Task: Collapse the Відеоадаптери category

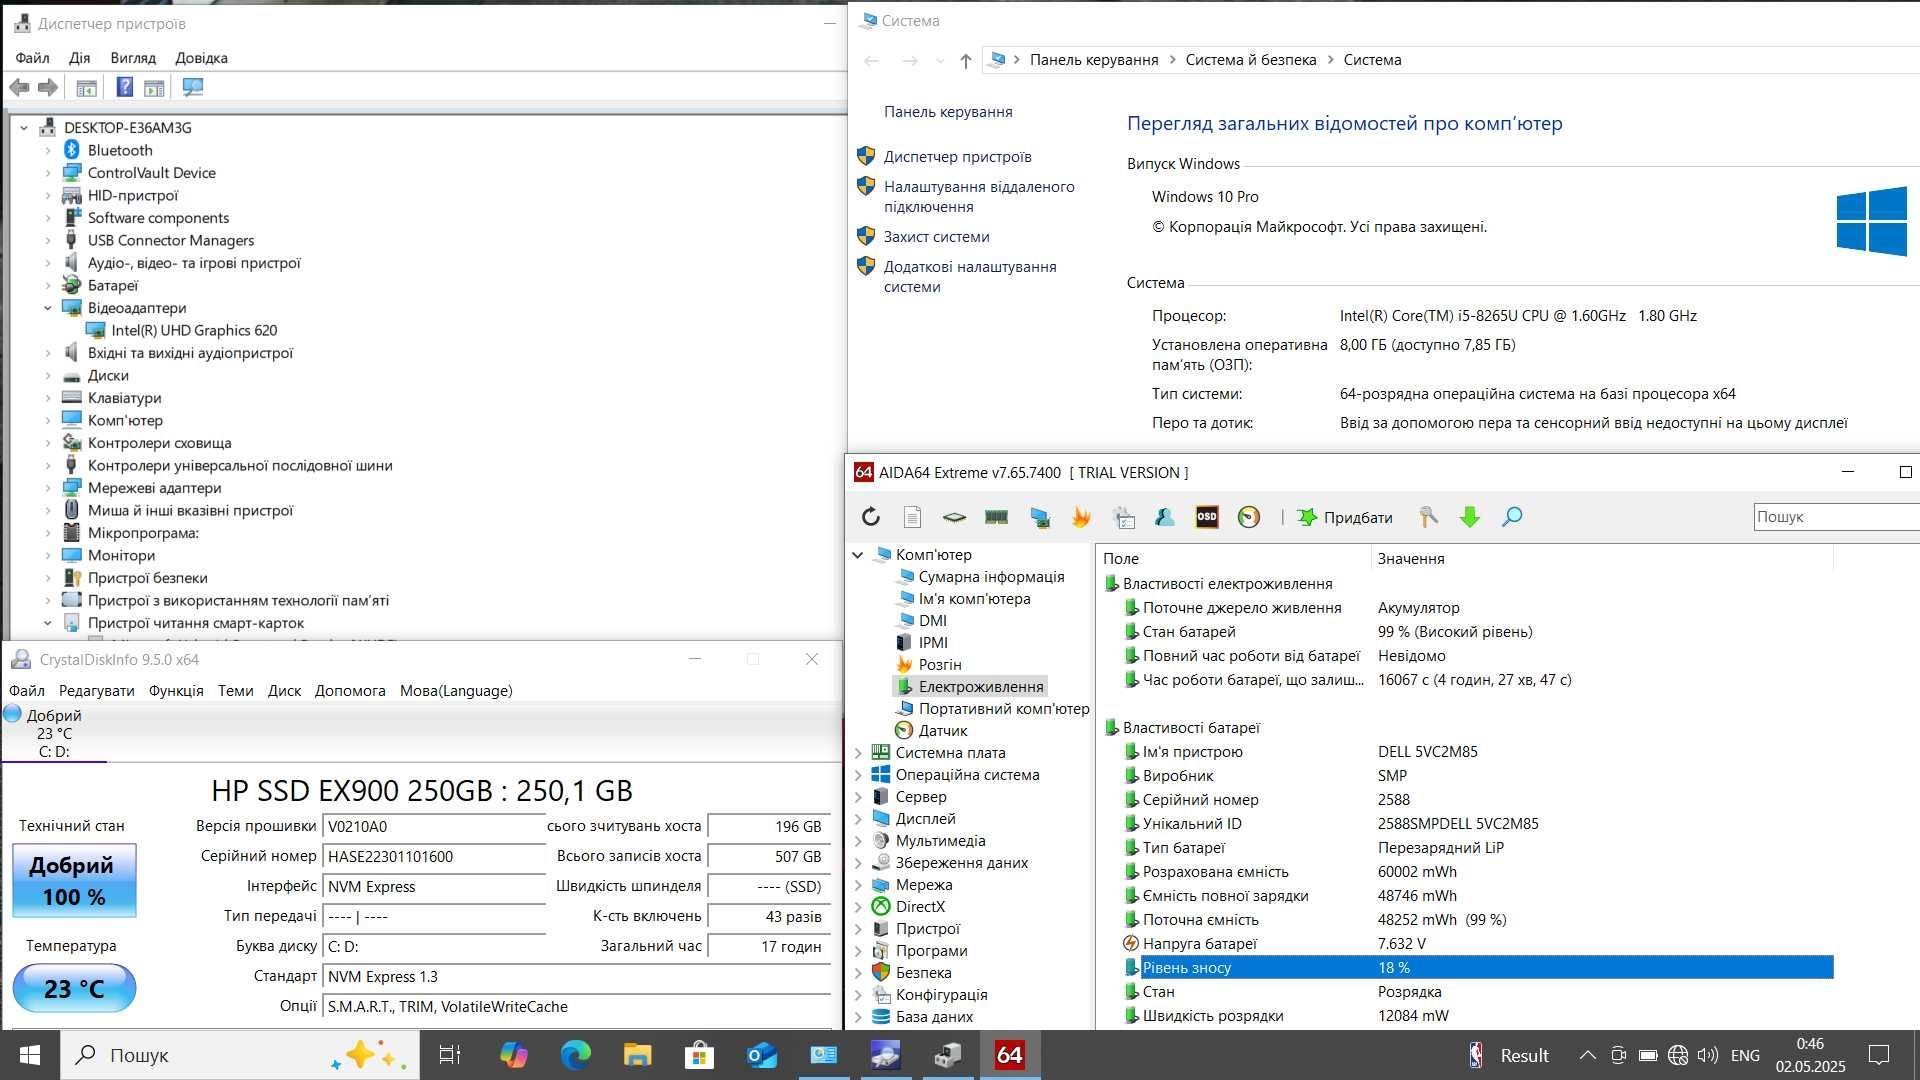Action: (x=47, y=308)
